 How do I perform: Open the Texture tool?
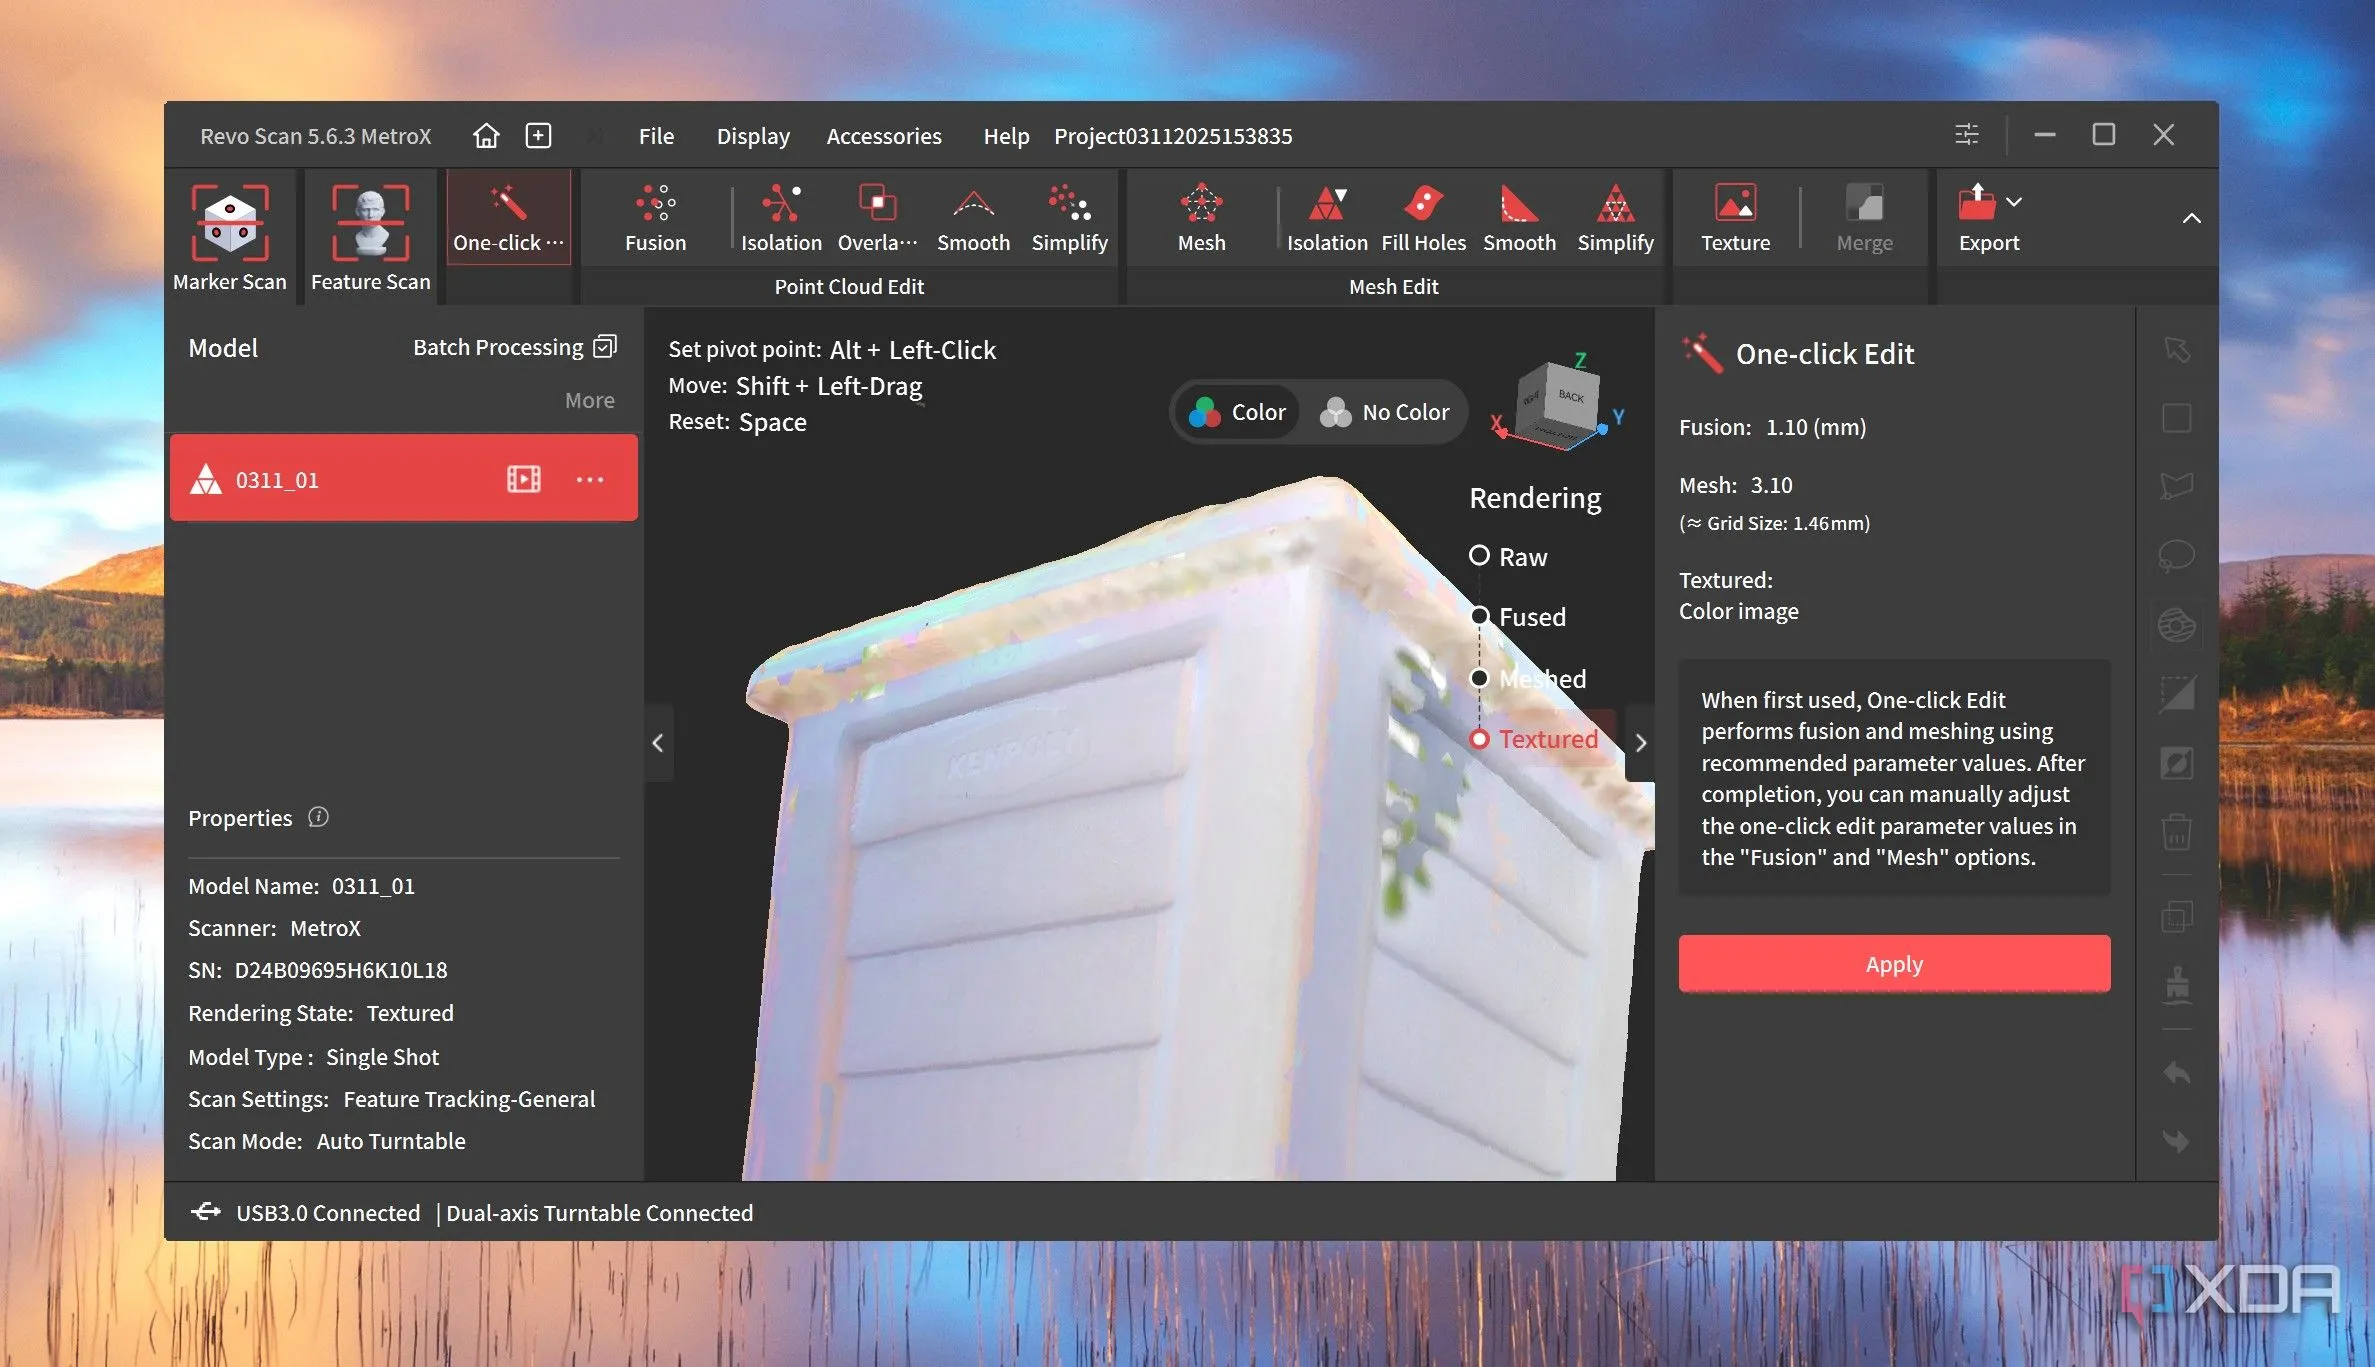click(1735, 218)
